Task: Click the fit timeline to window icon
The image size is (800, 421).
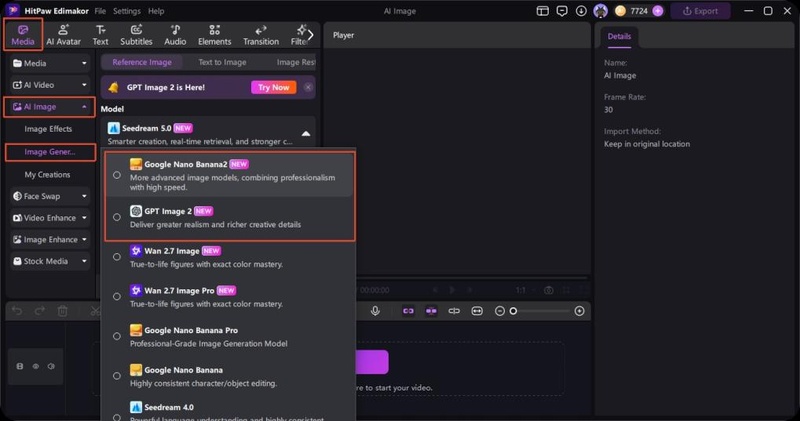Action: point(477,311)
